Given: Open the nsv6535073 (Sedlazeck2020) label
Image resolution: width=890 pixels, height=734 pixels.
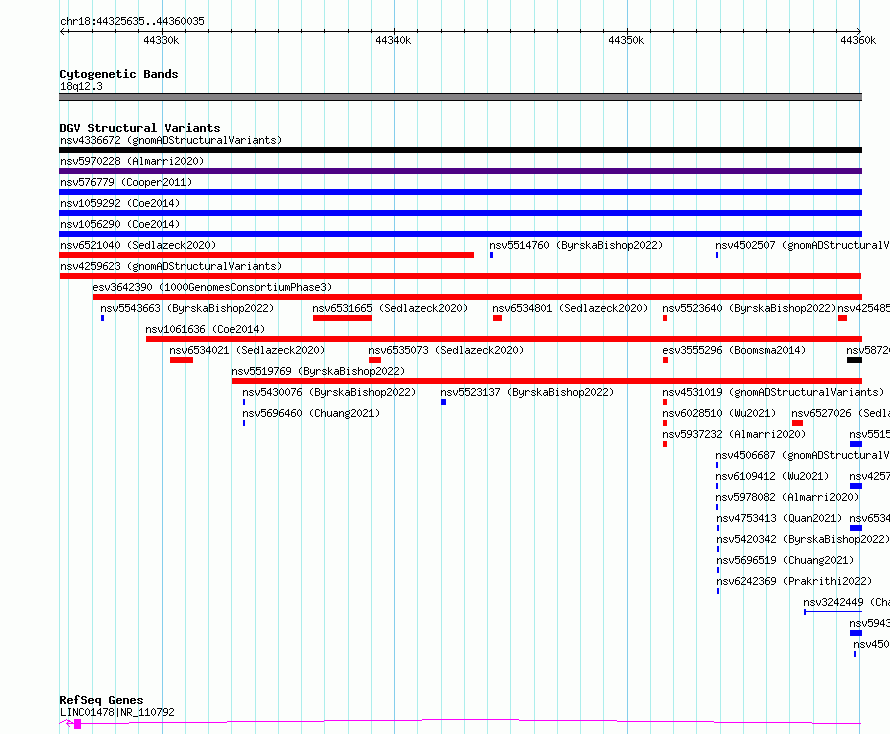Looking at the screenshot, I should tap(446, 350).
